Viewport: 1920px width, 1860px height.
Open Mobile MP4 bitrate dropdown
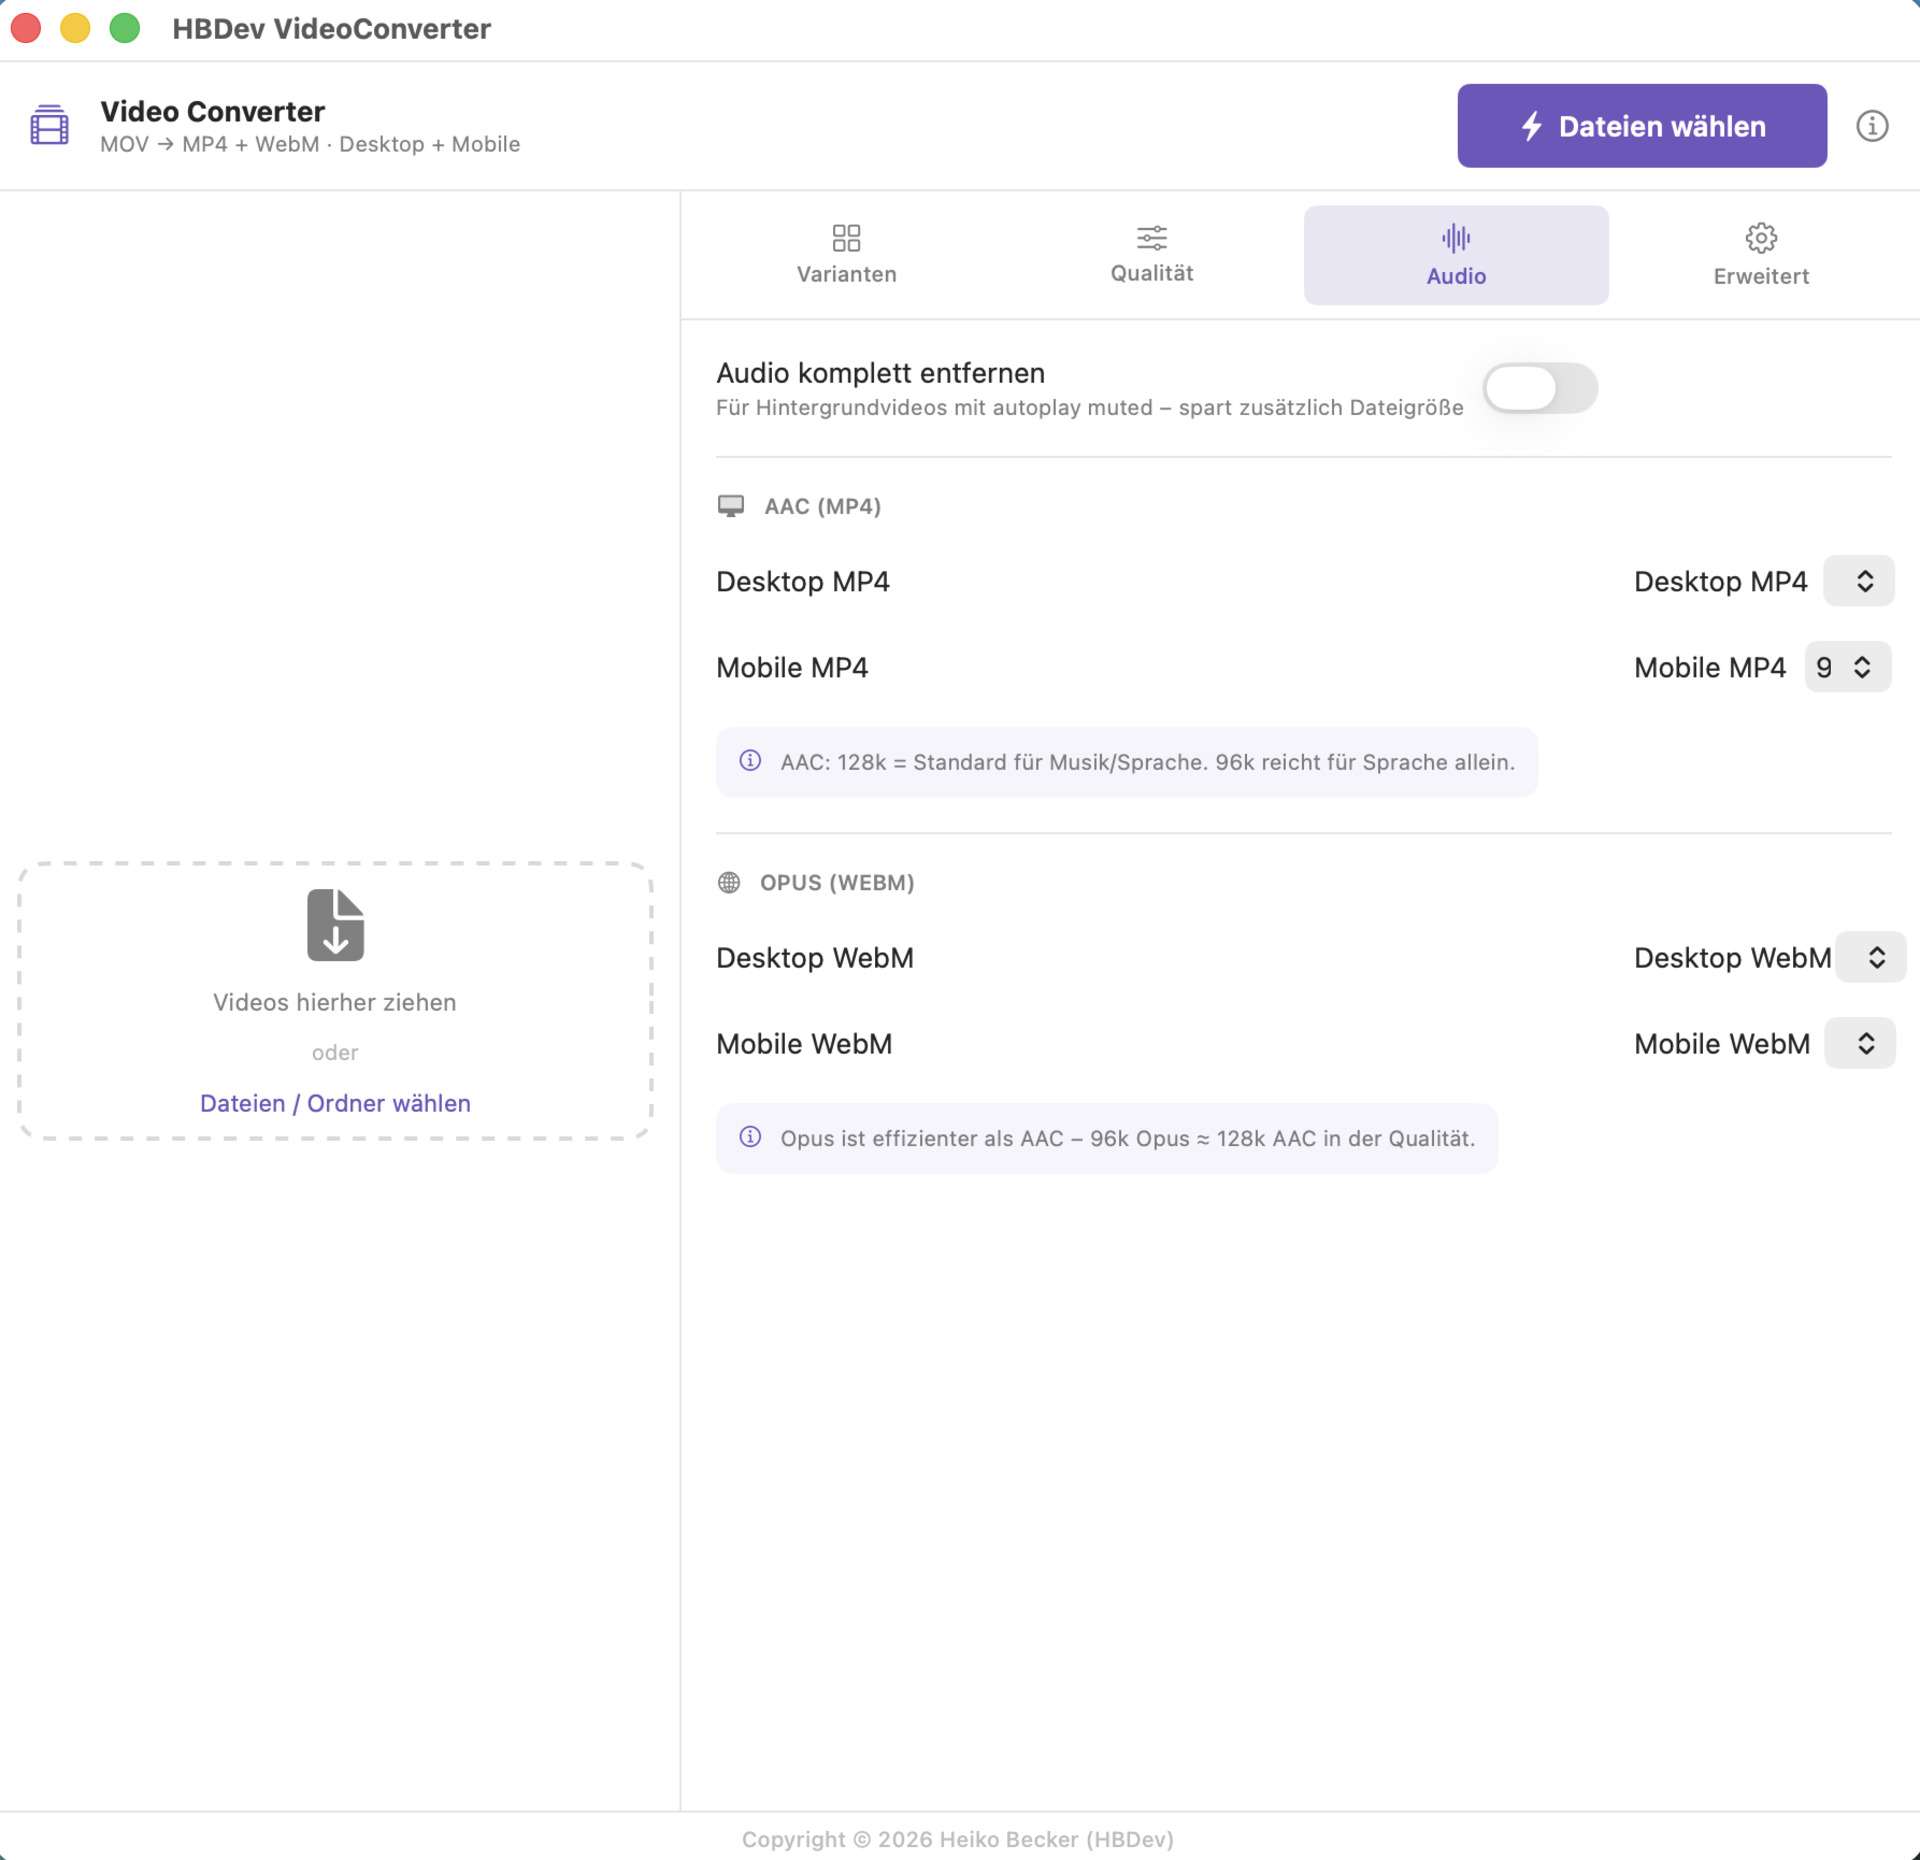(1847, 667)
